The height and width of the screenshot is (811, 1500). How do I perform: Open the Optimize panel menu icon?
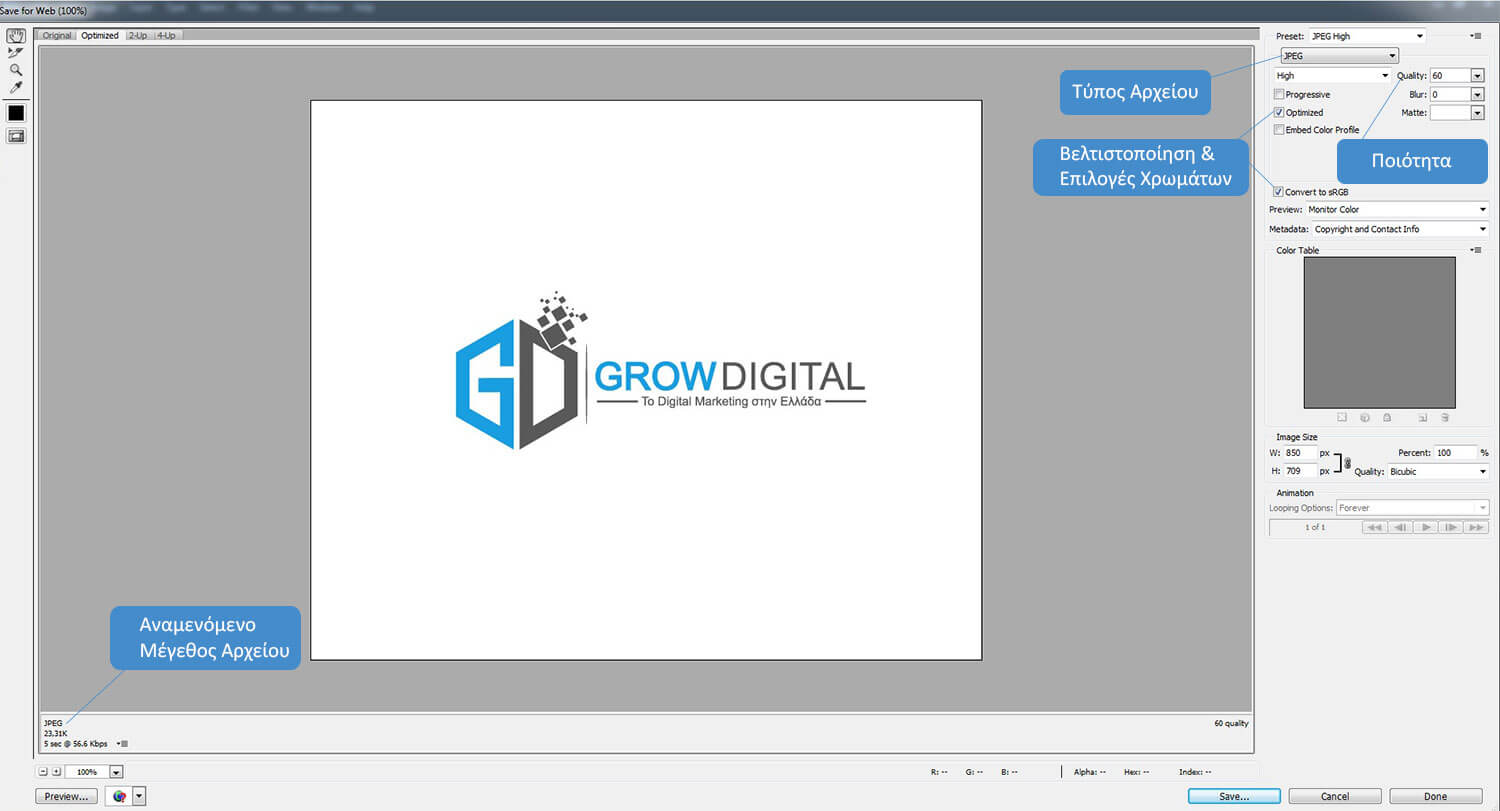[1475, 36]
